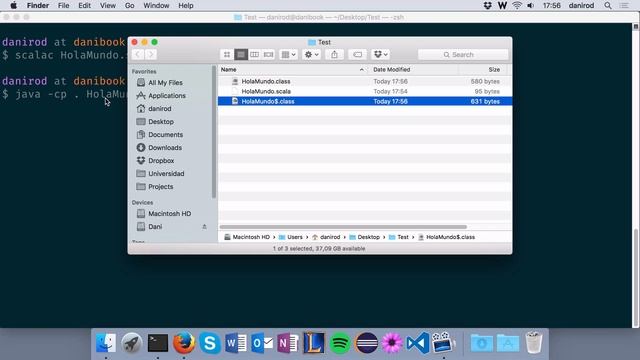Click in the Finder Search field
Screen dimensions: 640x360
tap(463, 54)
